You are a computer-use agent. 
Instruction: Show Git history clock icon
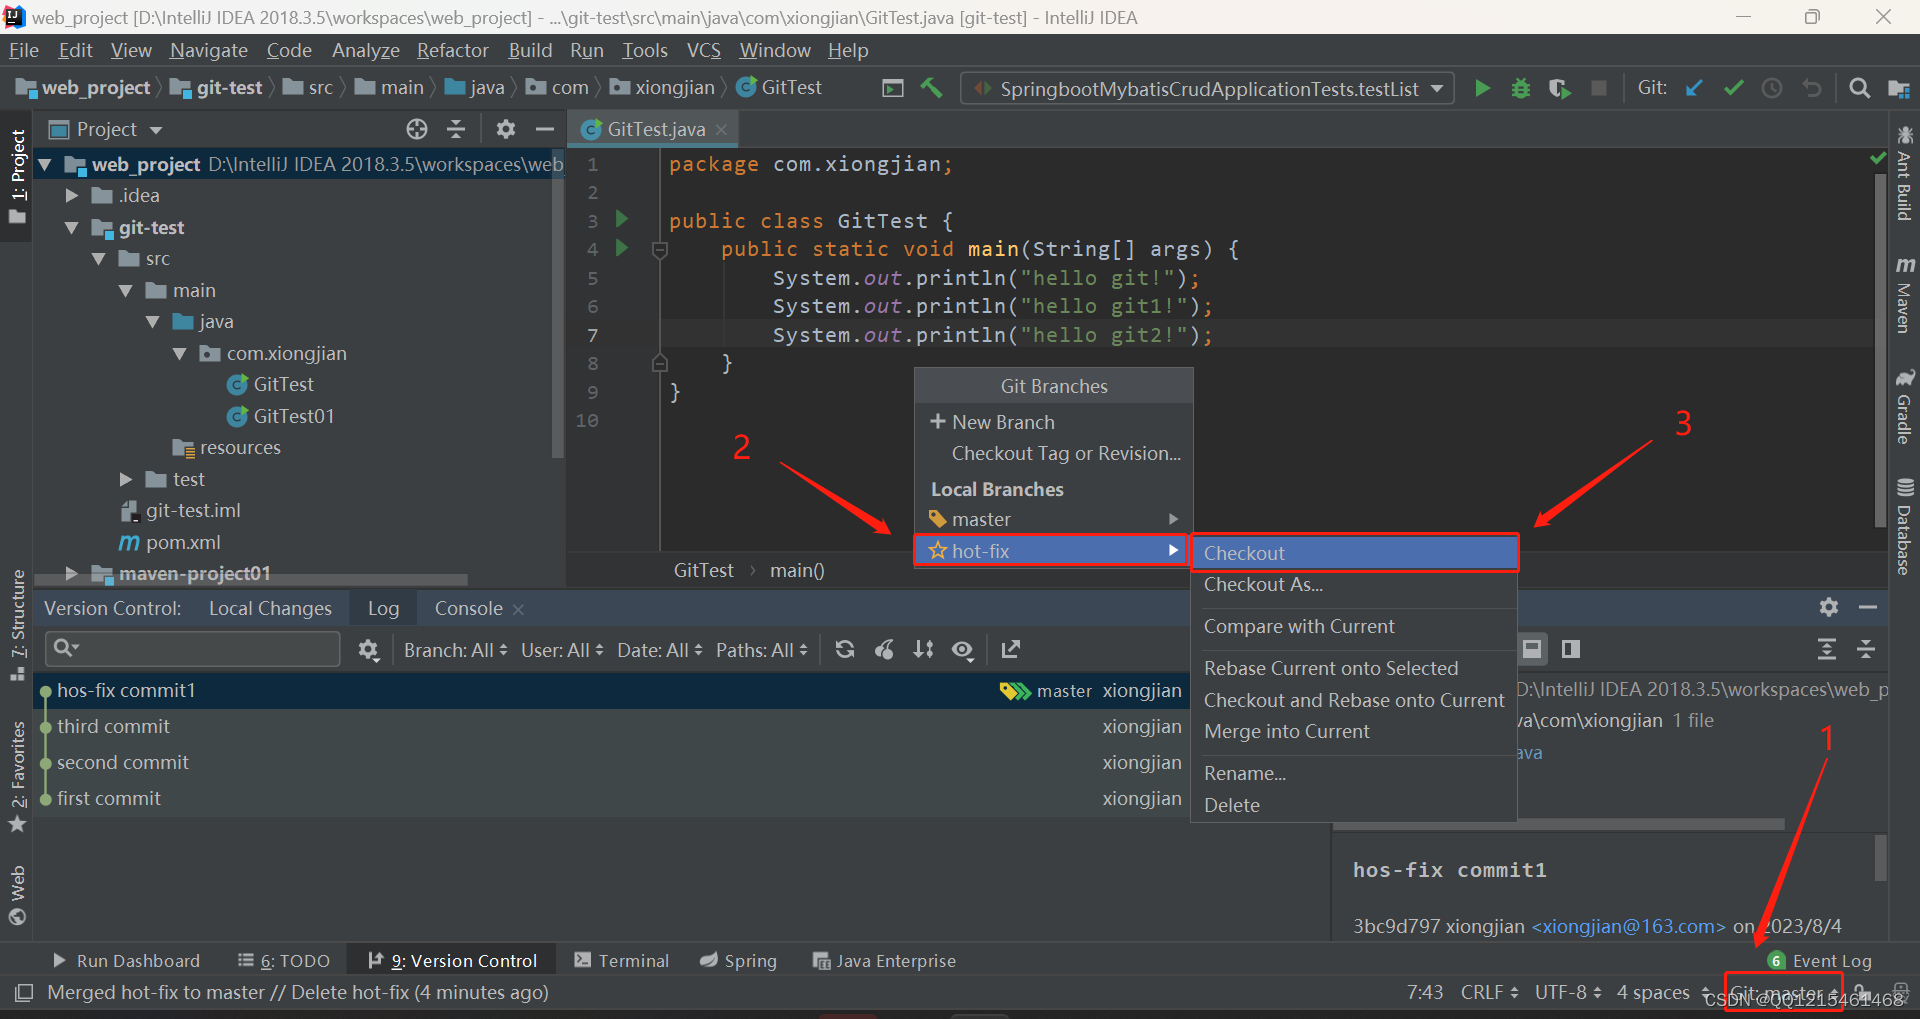[1772, 88]
